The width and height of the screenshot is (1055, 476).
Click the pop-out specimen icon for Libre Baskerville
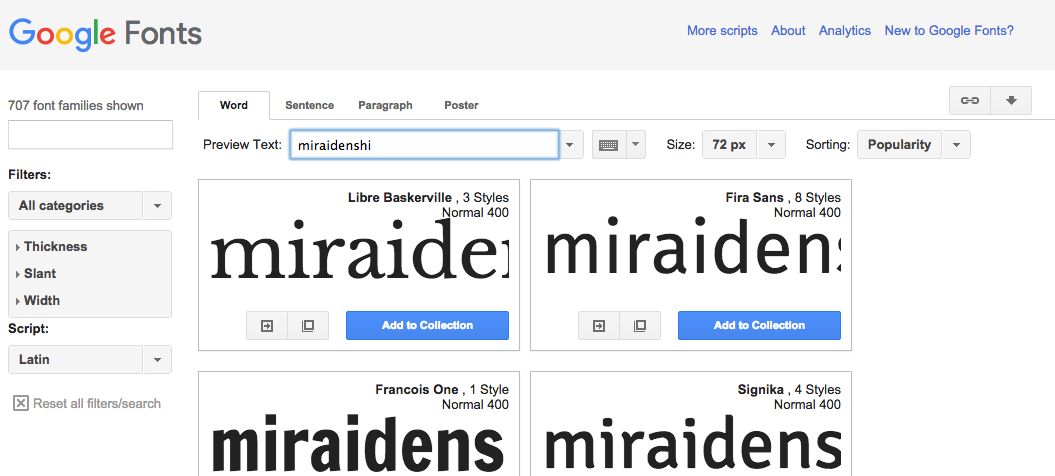pyautogui.click(x=308, y=326)
